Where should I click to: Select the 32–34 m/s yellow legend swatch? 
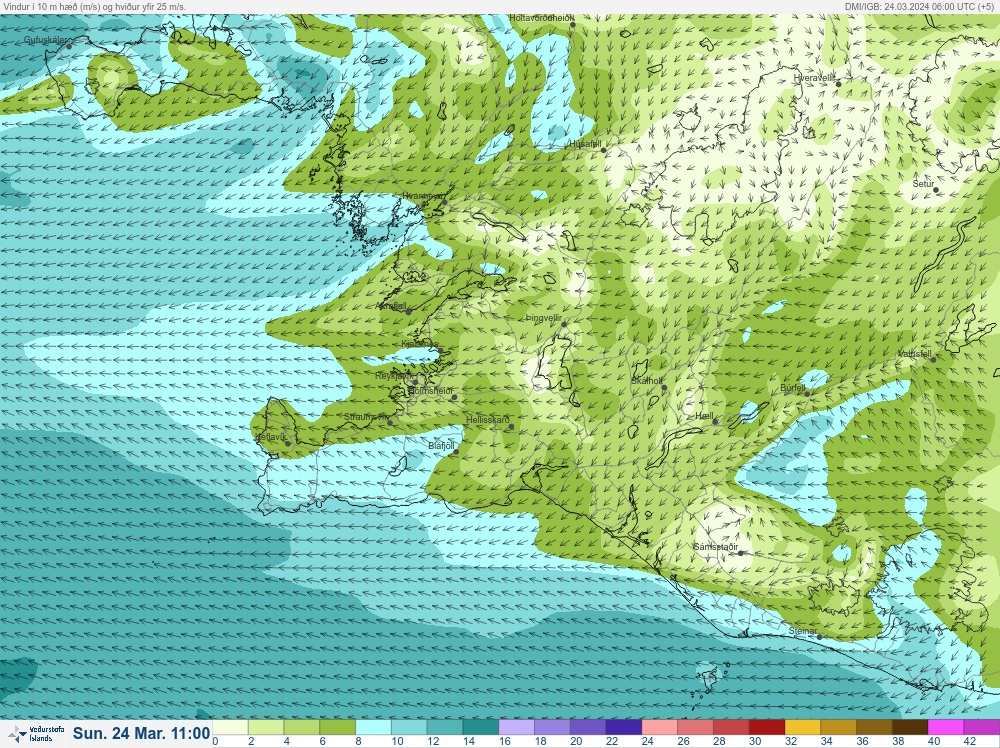click(803, 728)
